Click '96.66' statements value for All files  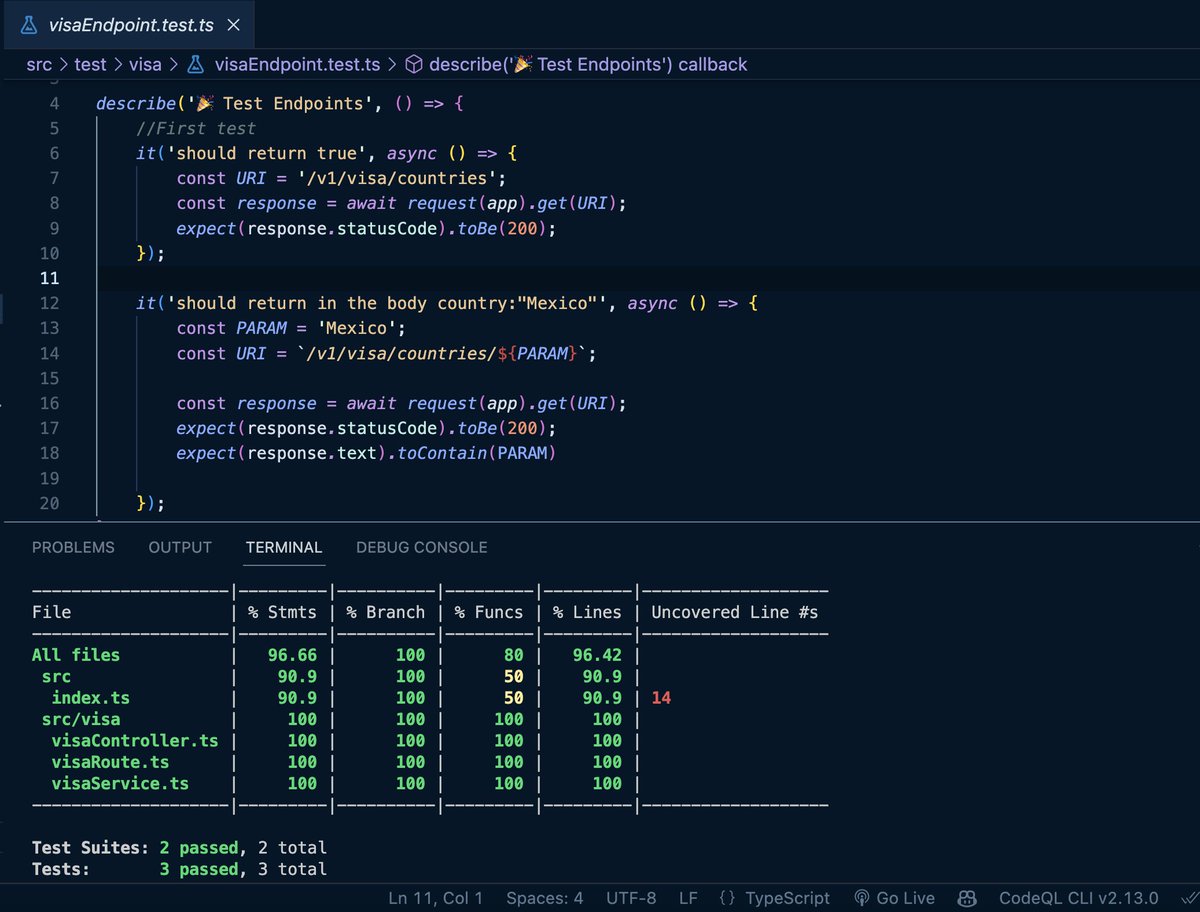point(292,655)
